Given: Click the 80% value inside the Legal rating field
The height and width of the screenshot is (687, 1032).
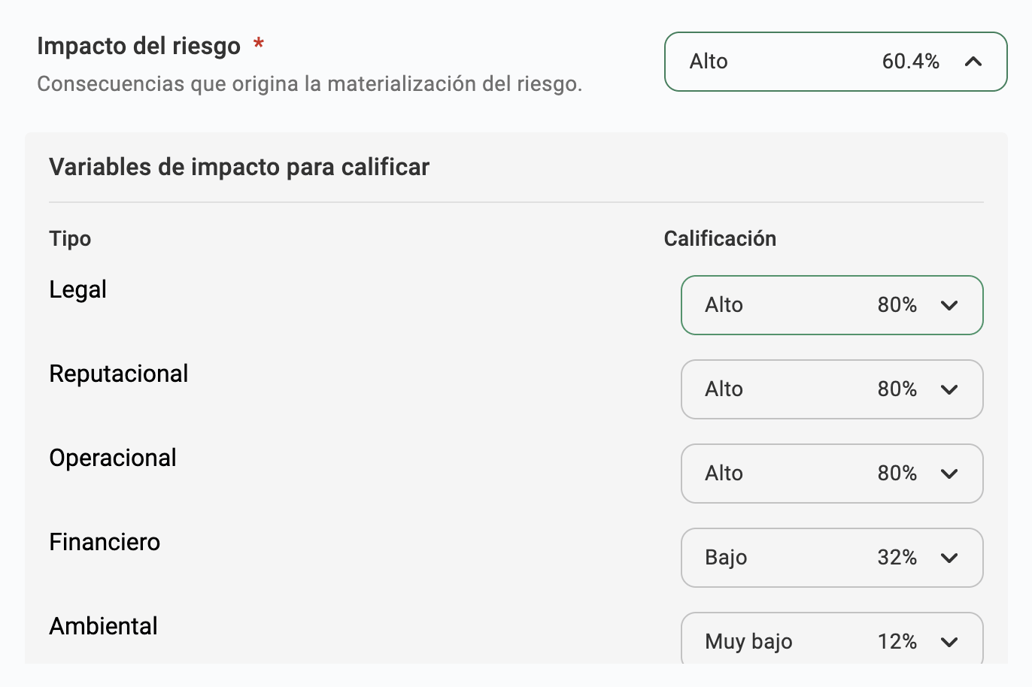Looking at the screenshot, I should (x=899, y=305).
